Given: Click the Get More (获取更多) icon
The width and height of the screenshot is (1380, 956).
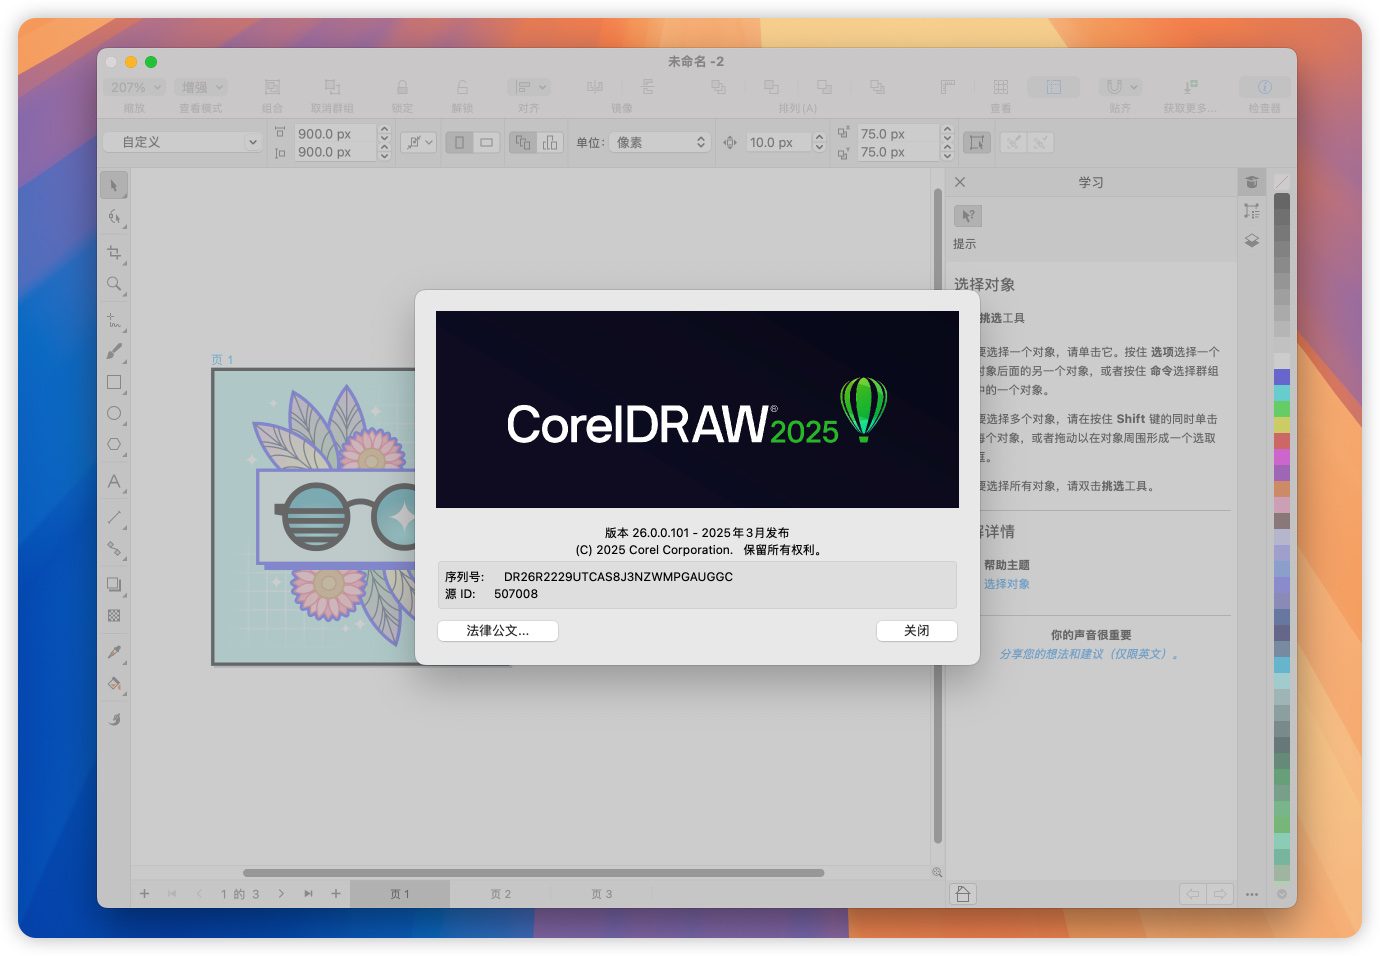Looking at the screenshot, I should 1190,87.
